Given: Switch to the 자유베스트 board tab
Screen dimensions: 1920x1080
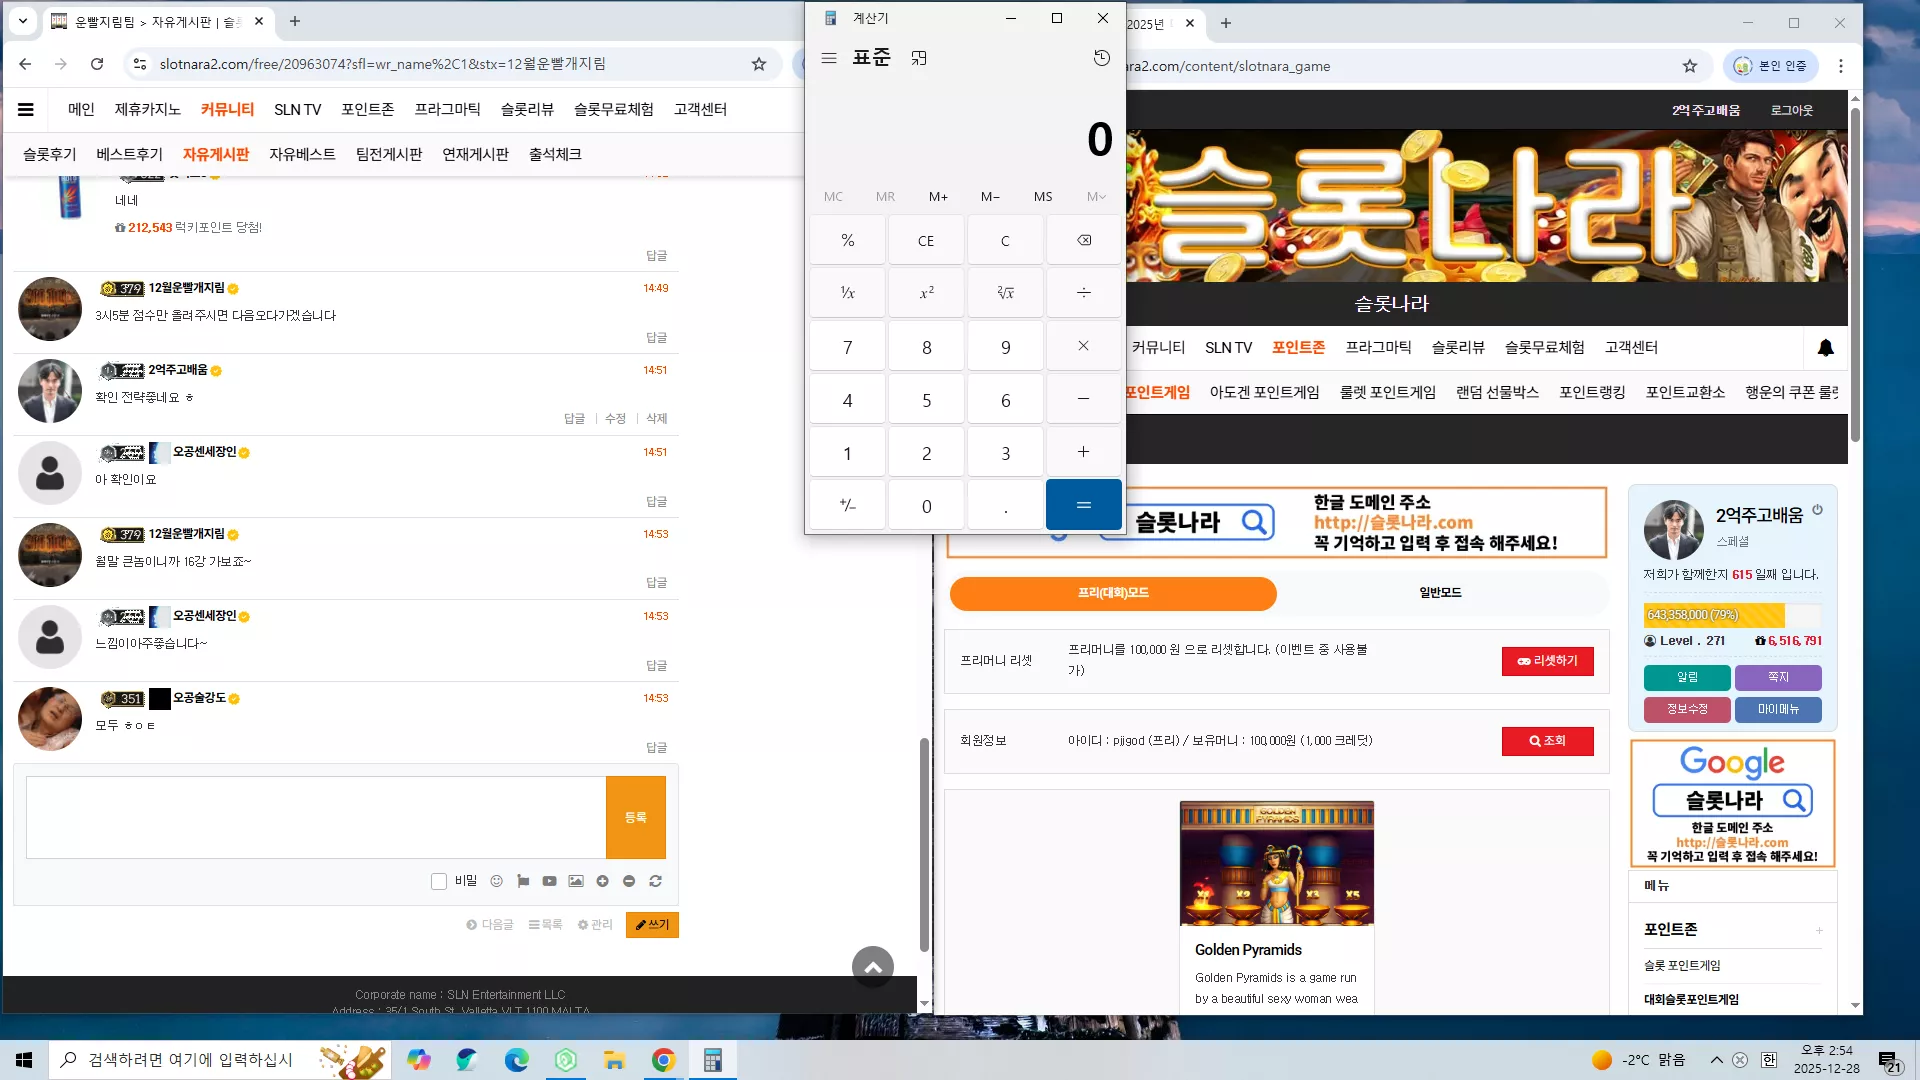Looking at the screenshot, I should (302, 154).
